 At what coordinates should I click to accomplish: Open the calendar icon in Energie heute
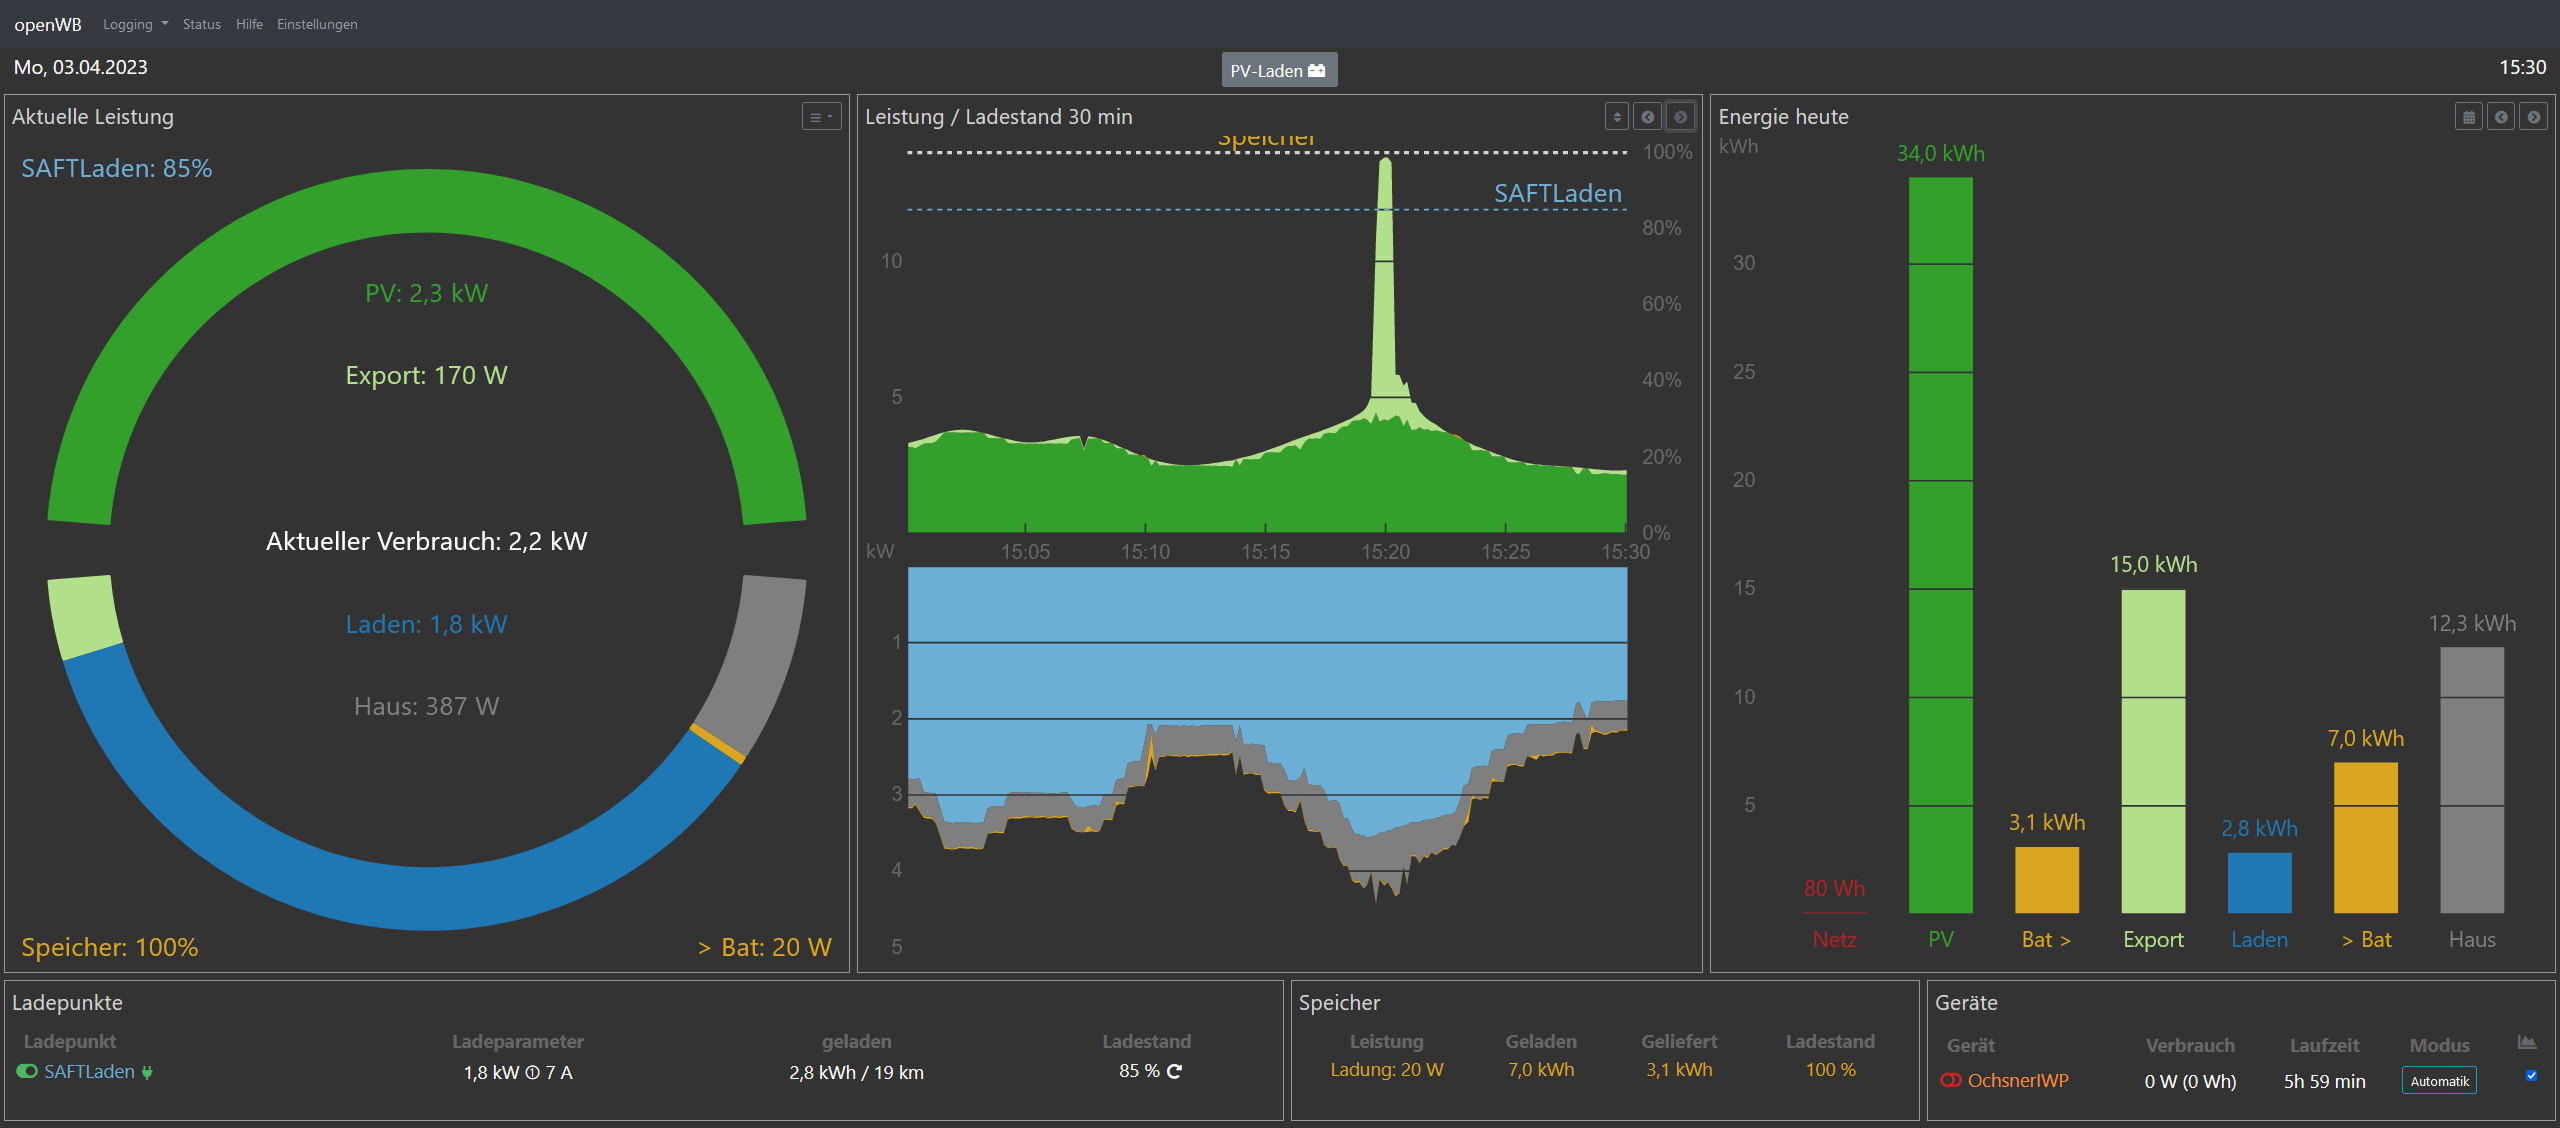tap(2468, 117)
